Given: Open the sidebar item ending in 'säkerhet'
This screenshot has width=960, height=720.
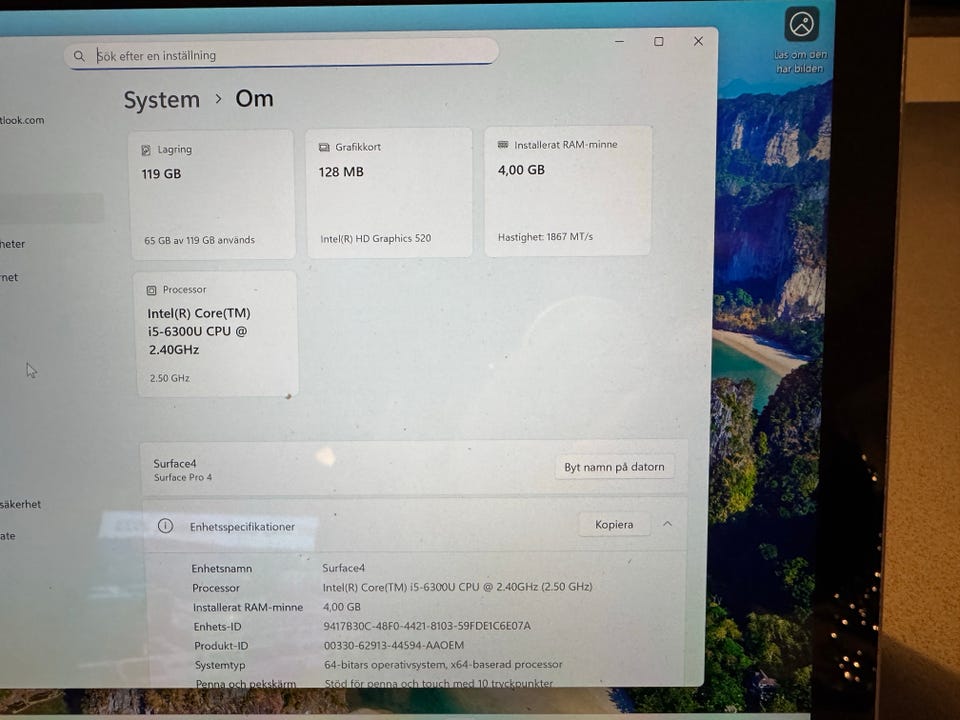Looking at the screenshot, I should (x=21, y=504).
